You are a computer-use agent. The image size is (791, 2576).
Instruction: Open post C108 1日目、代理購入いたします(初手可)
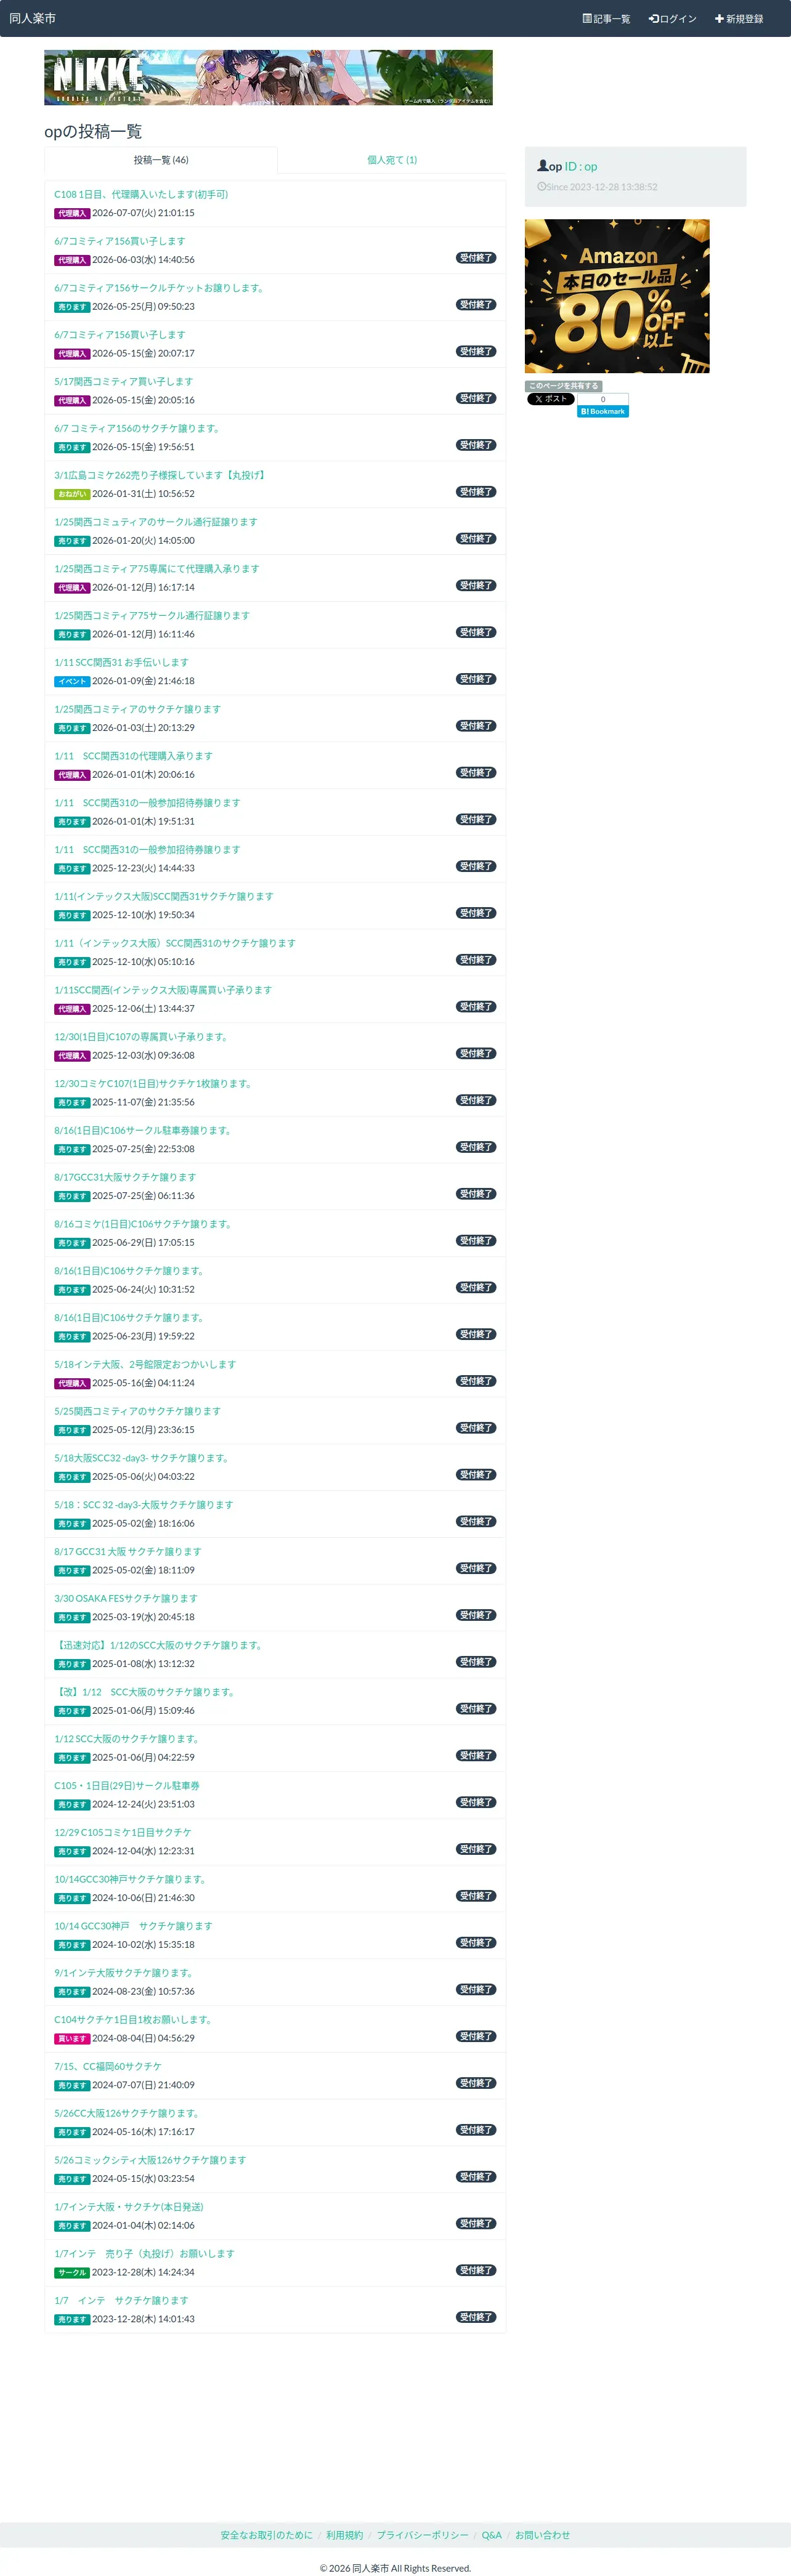(141, 194)
